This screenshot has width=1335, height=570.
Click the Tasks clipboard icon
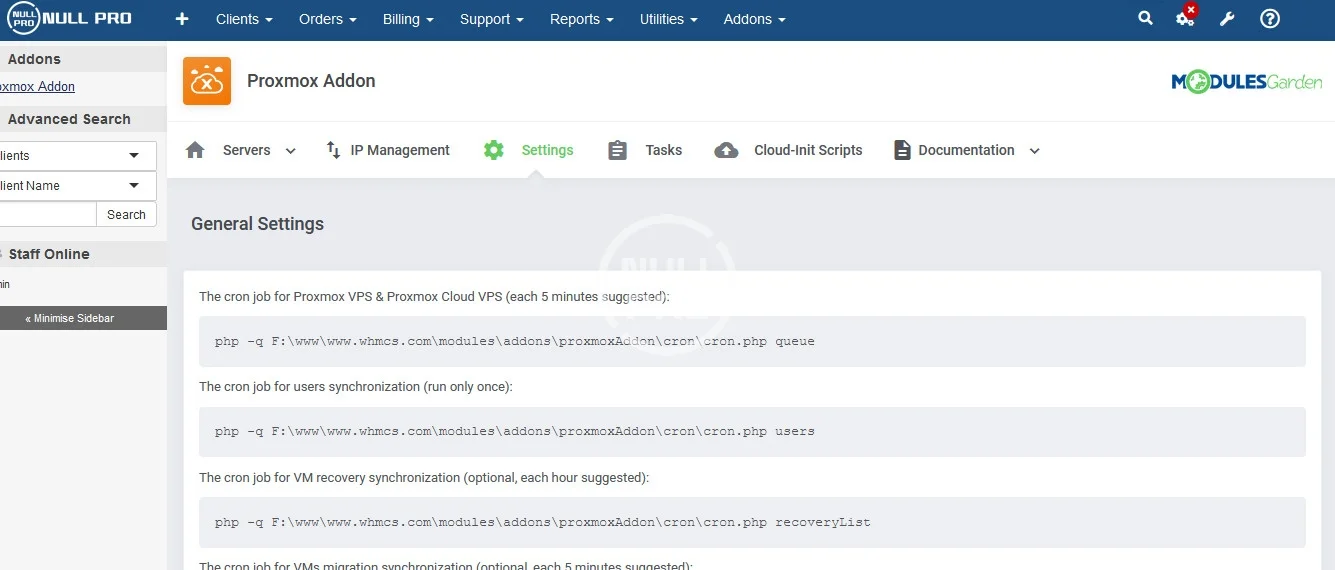click(617, 150)
